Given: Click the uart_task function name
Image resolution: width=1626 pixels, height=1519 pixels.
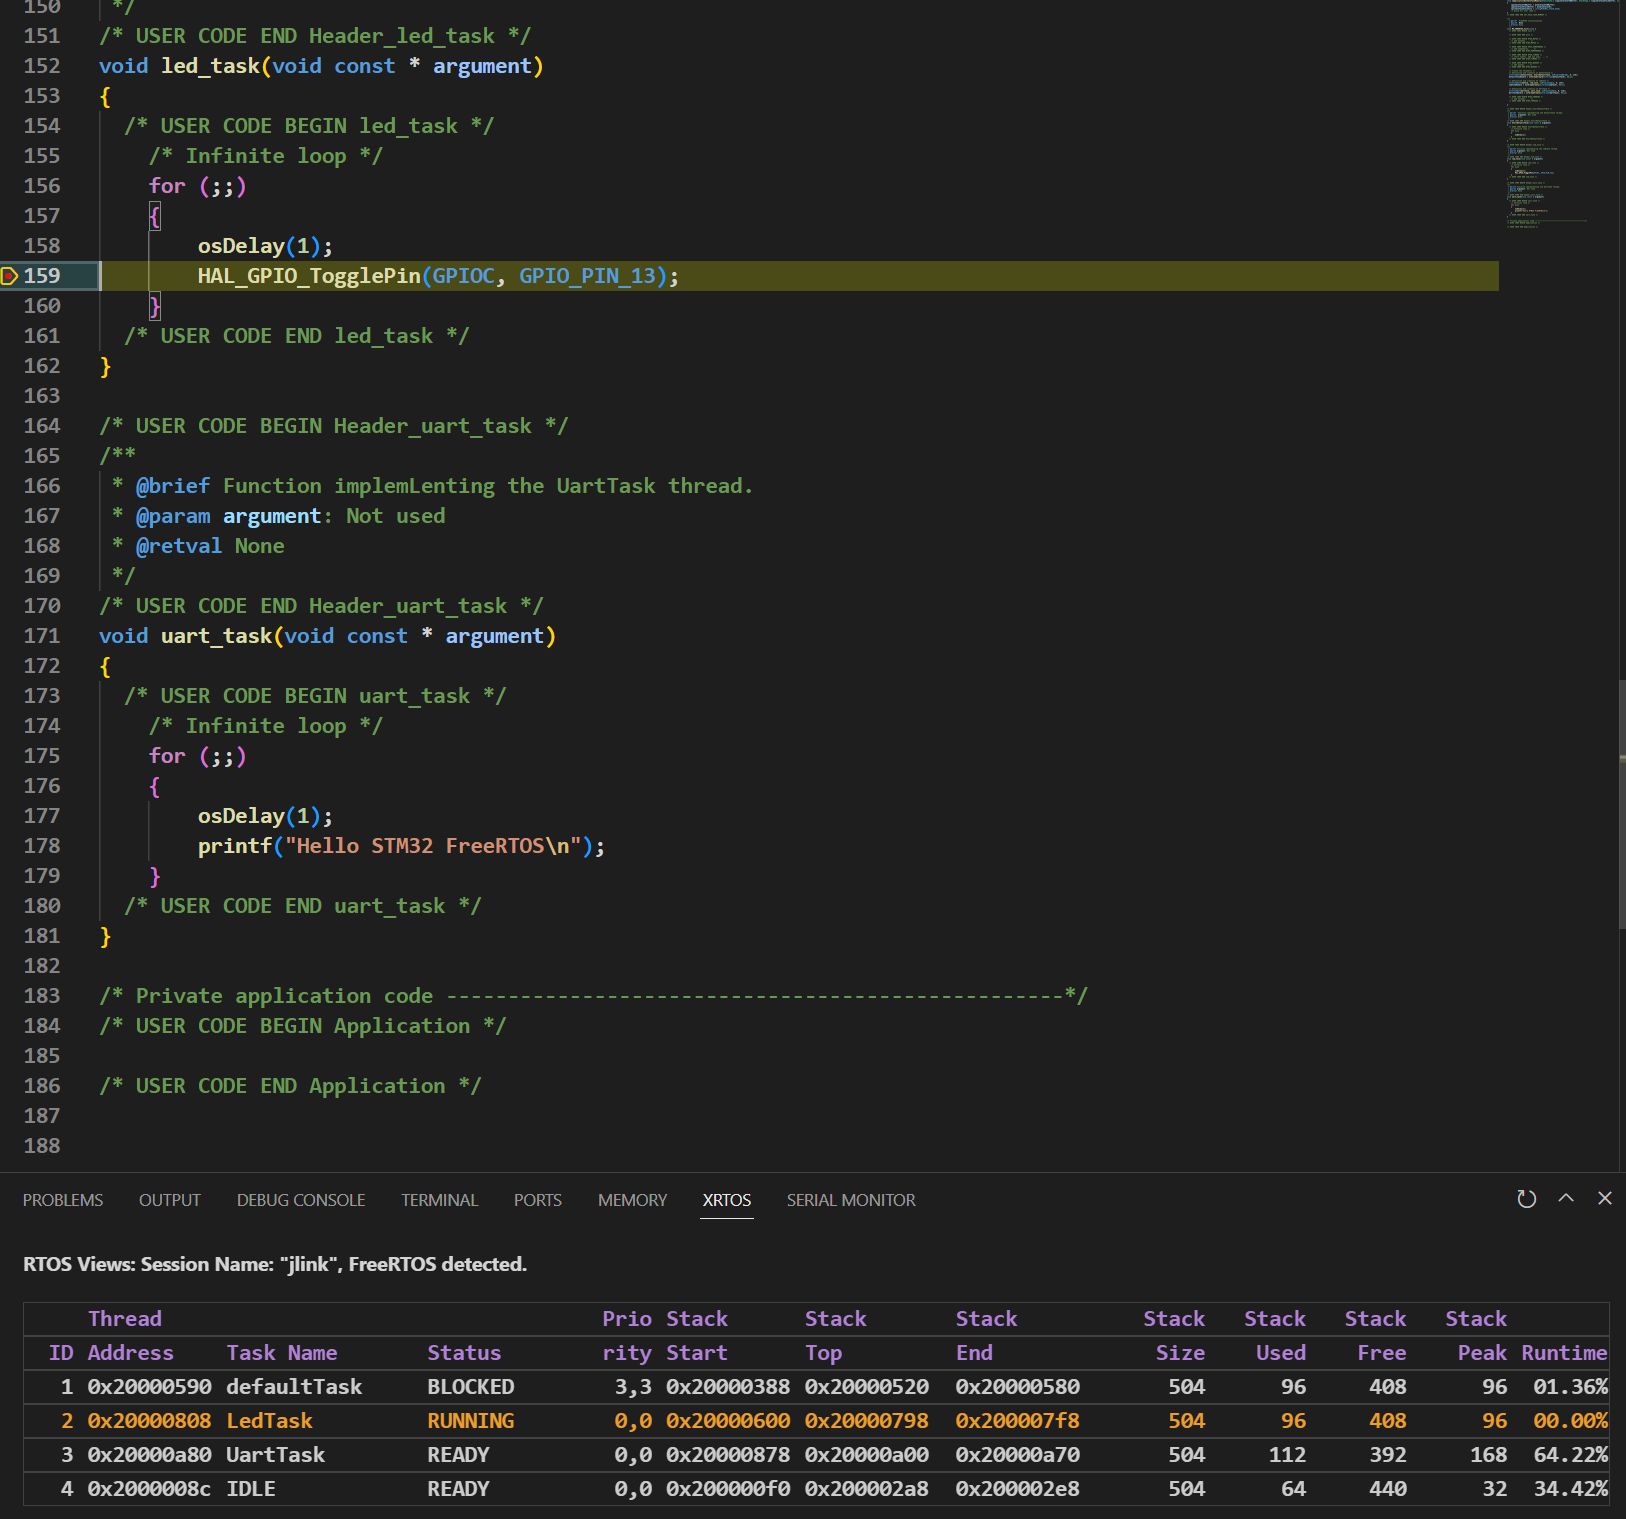Looking at the screenshot, I should click(216, 636).
